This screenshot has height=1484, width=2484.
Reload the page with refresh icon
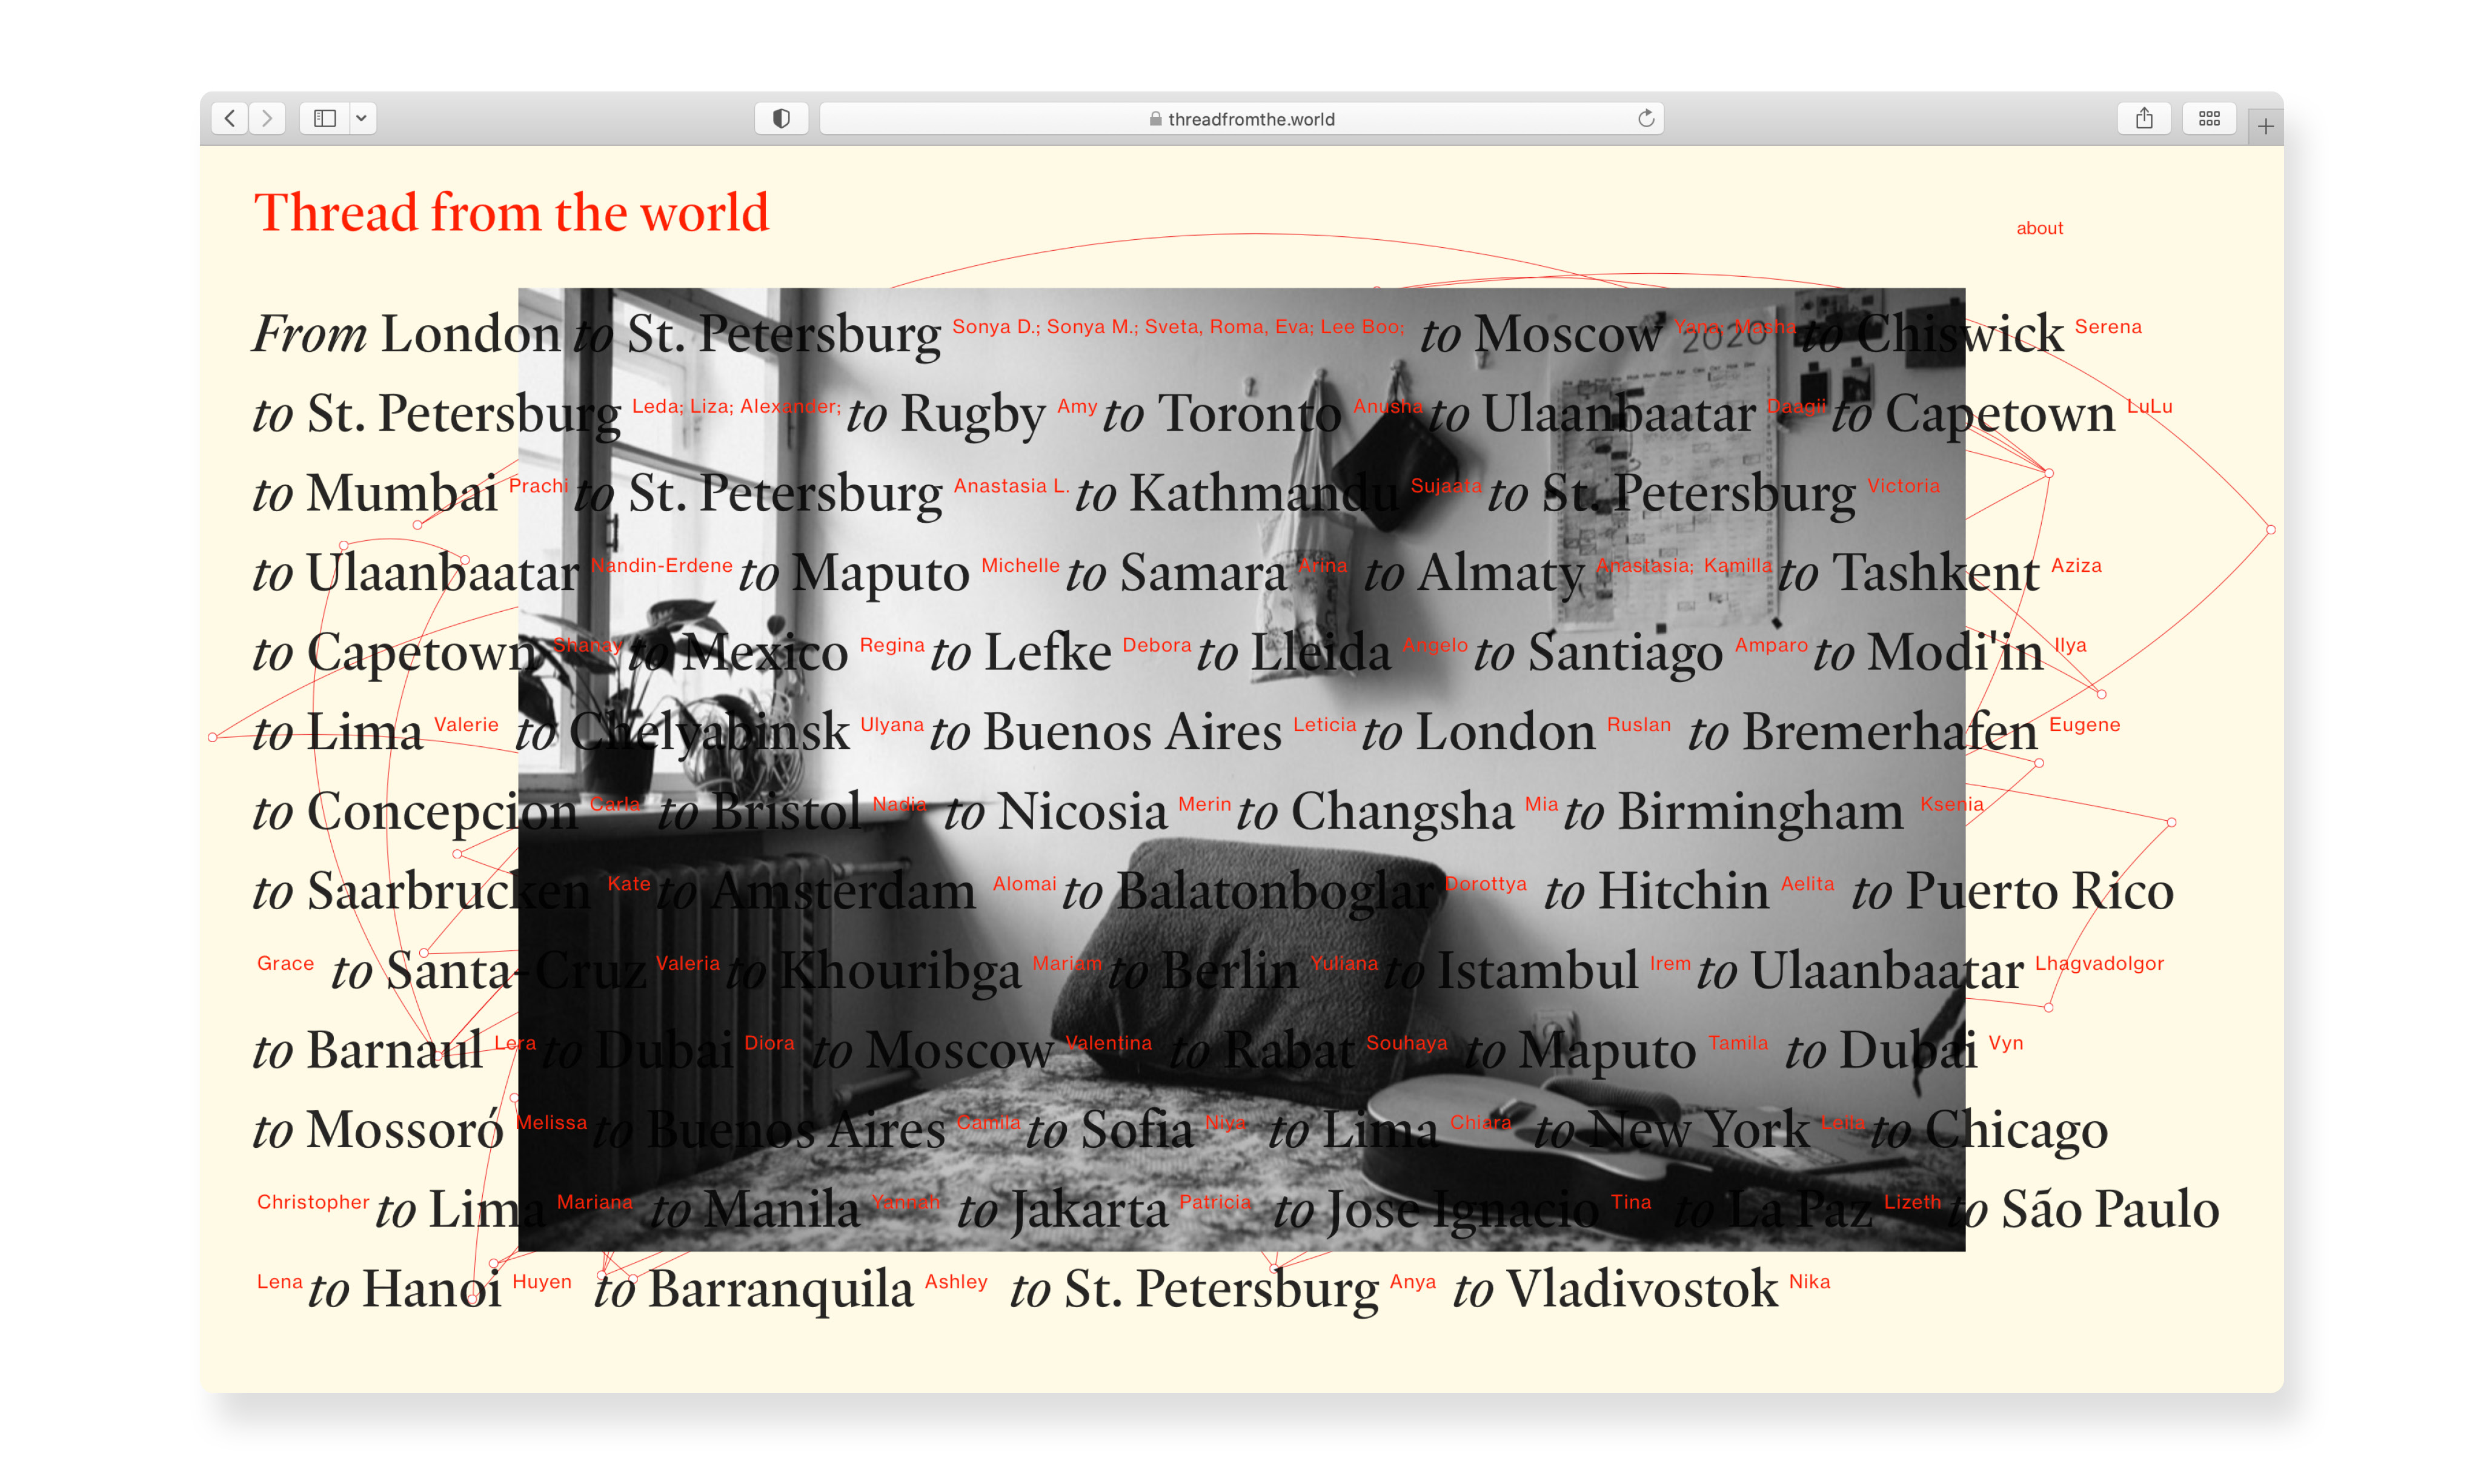tap(1645, 118)
